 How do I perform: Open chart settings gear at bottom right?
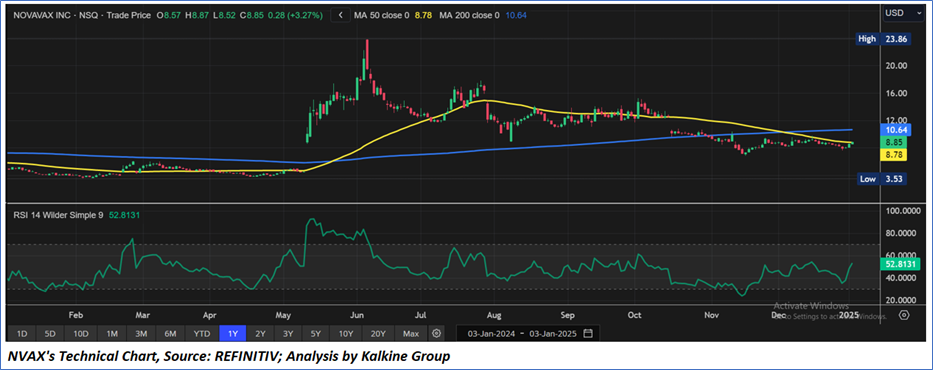tap(904, 315)
